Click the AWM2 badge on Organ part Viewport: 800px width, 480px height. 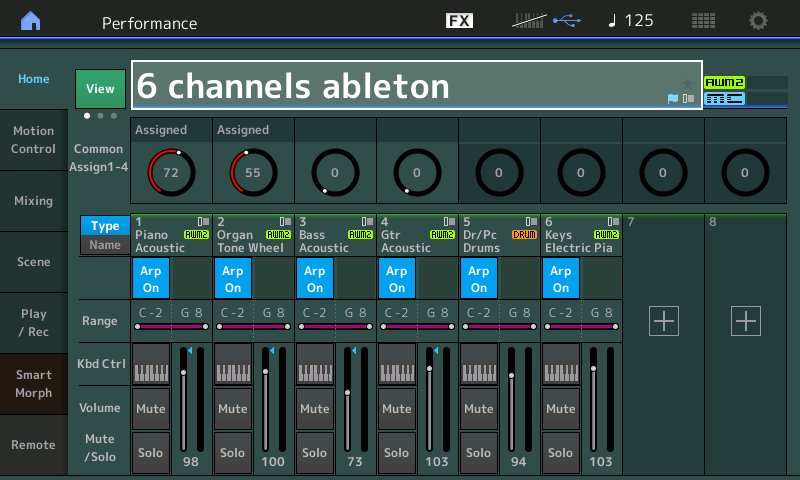pos(279,235)
